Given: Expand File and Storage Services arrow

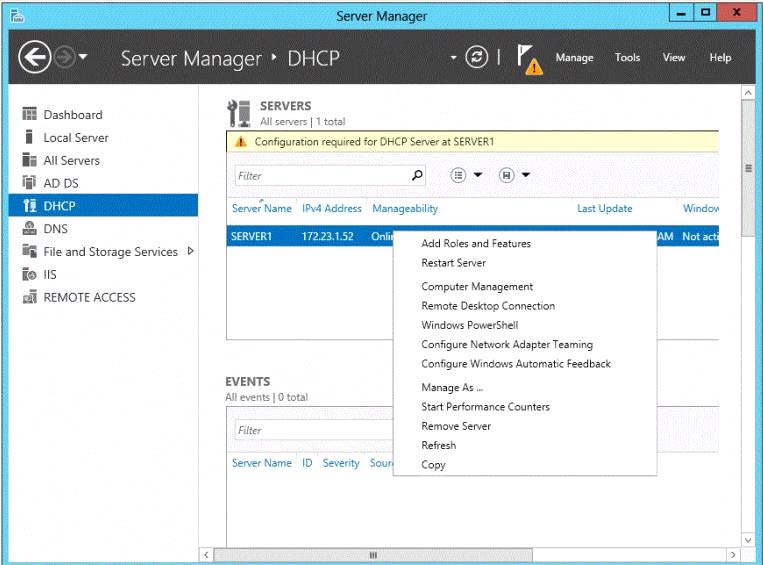Looking at the screenshot, I should pos(190,251).
